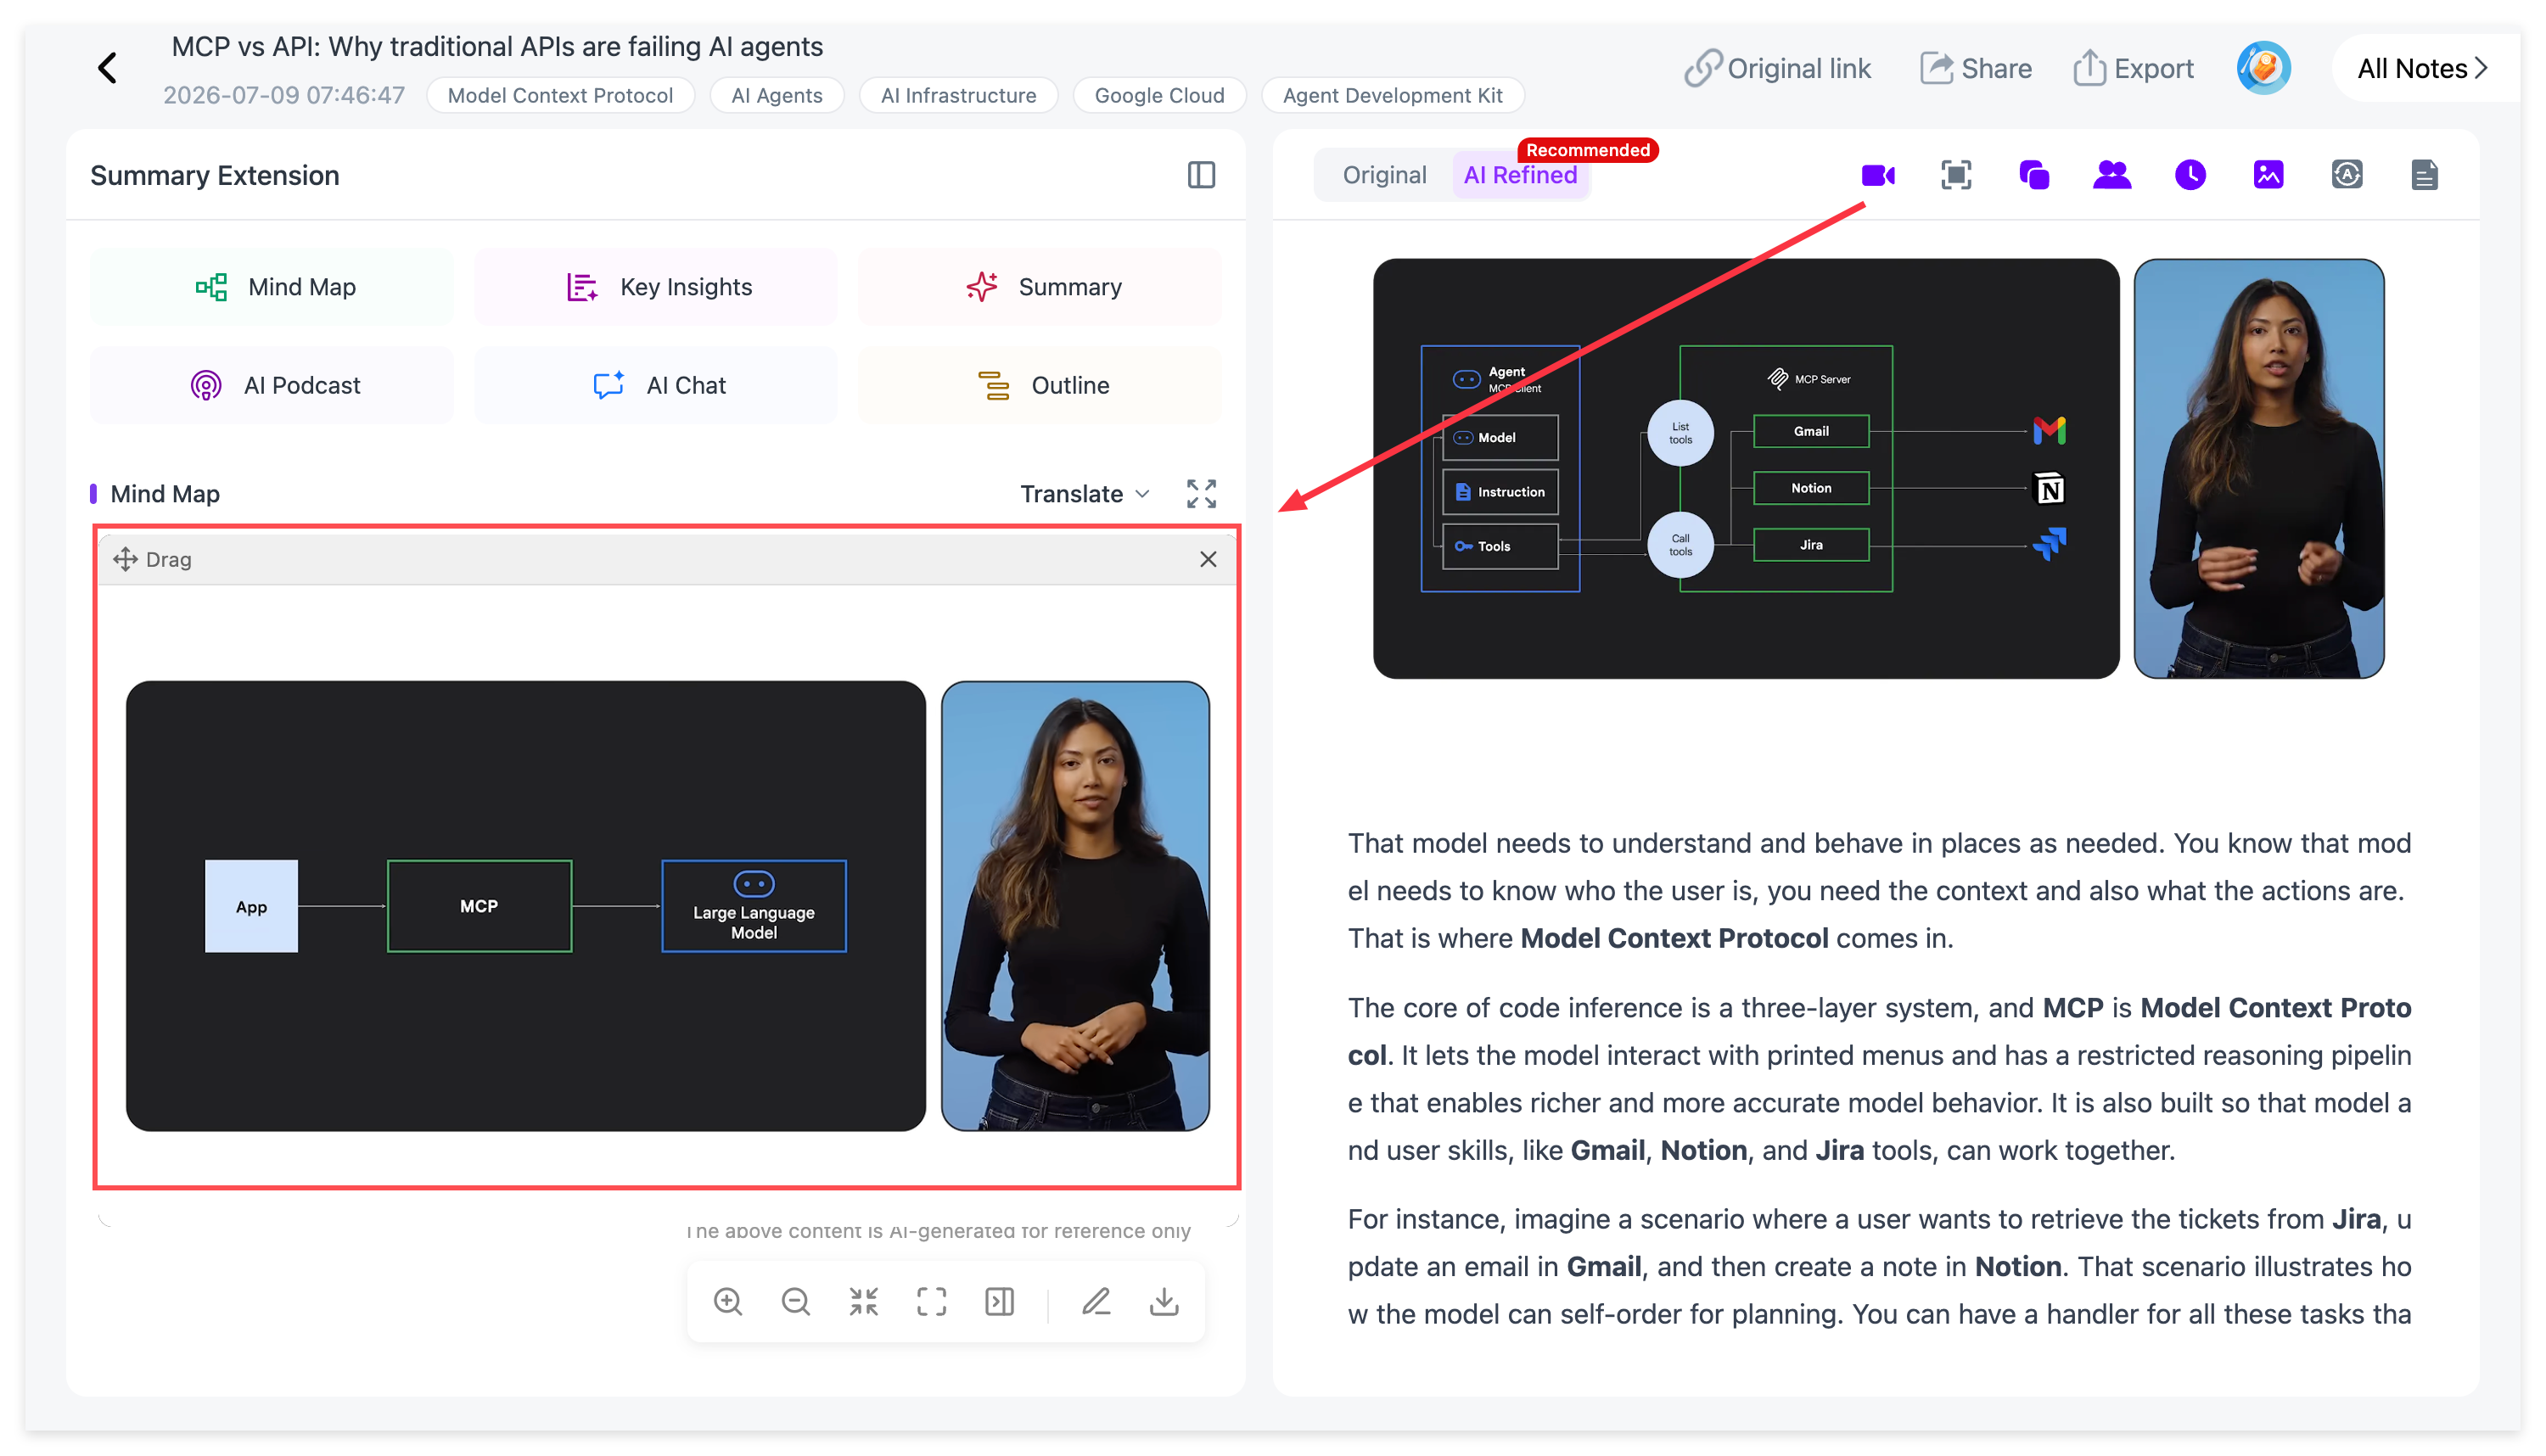Click the circled letter A icon
The height and width of the screenshot is (1456, 2546).
2346,175
